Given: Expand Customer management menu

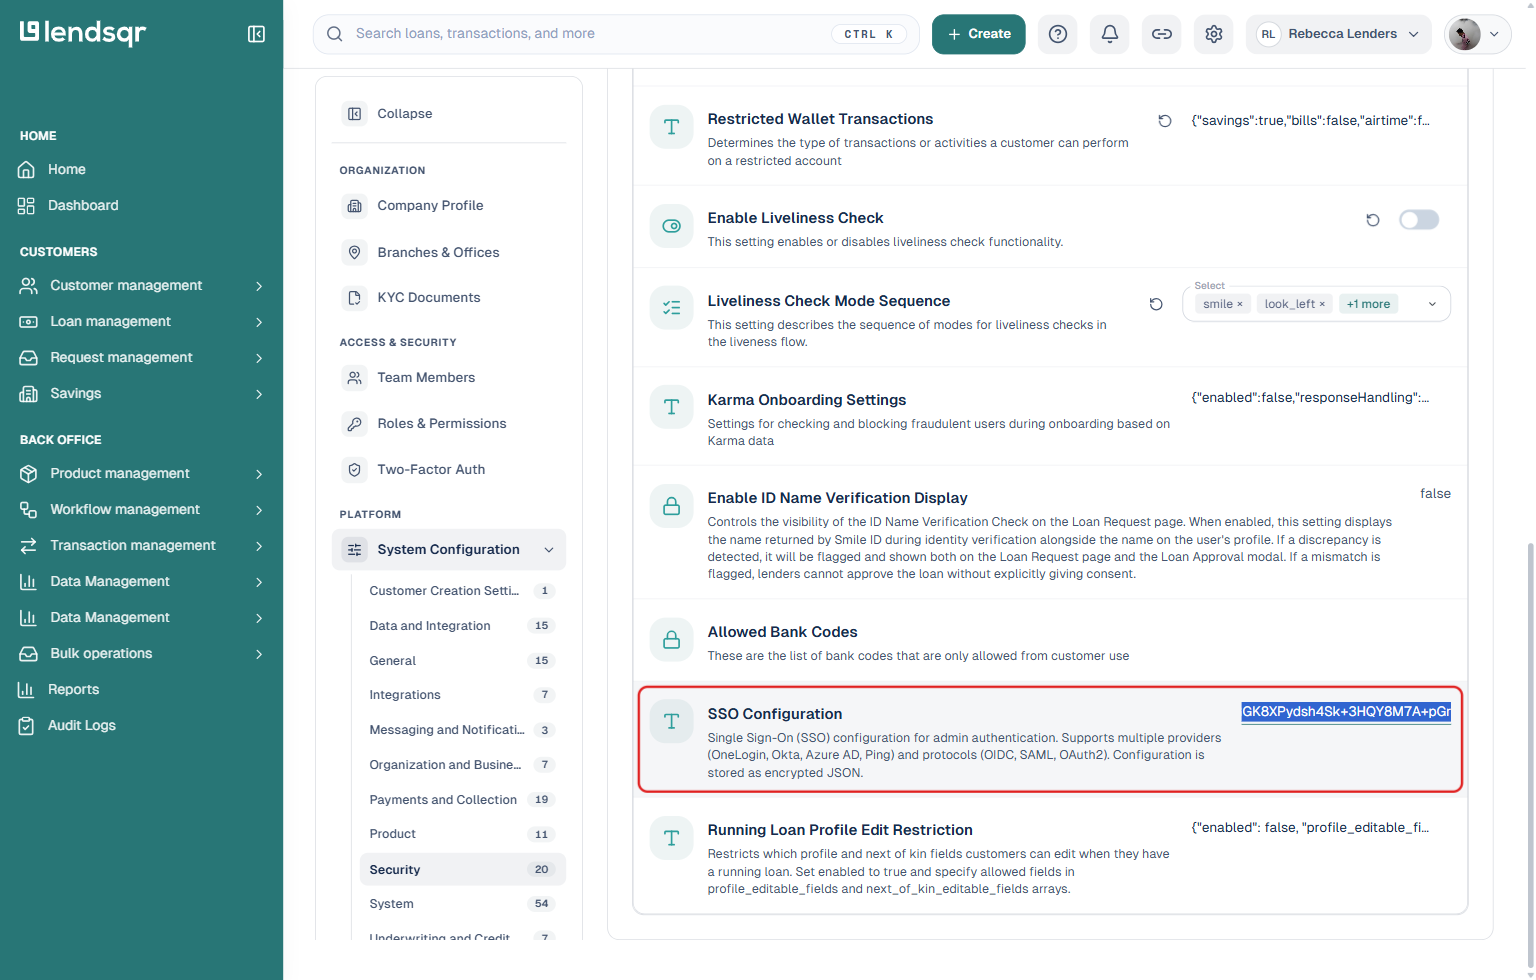Looking at the screenshot, I should [x=141, y=286].
